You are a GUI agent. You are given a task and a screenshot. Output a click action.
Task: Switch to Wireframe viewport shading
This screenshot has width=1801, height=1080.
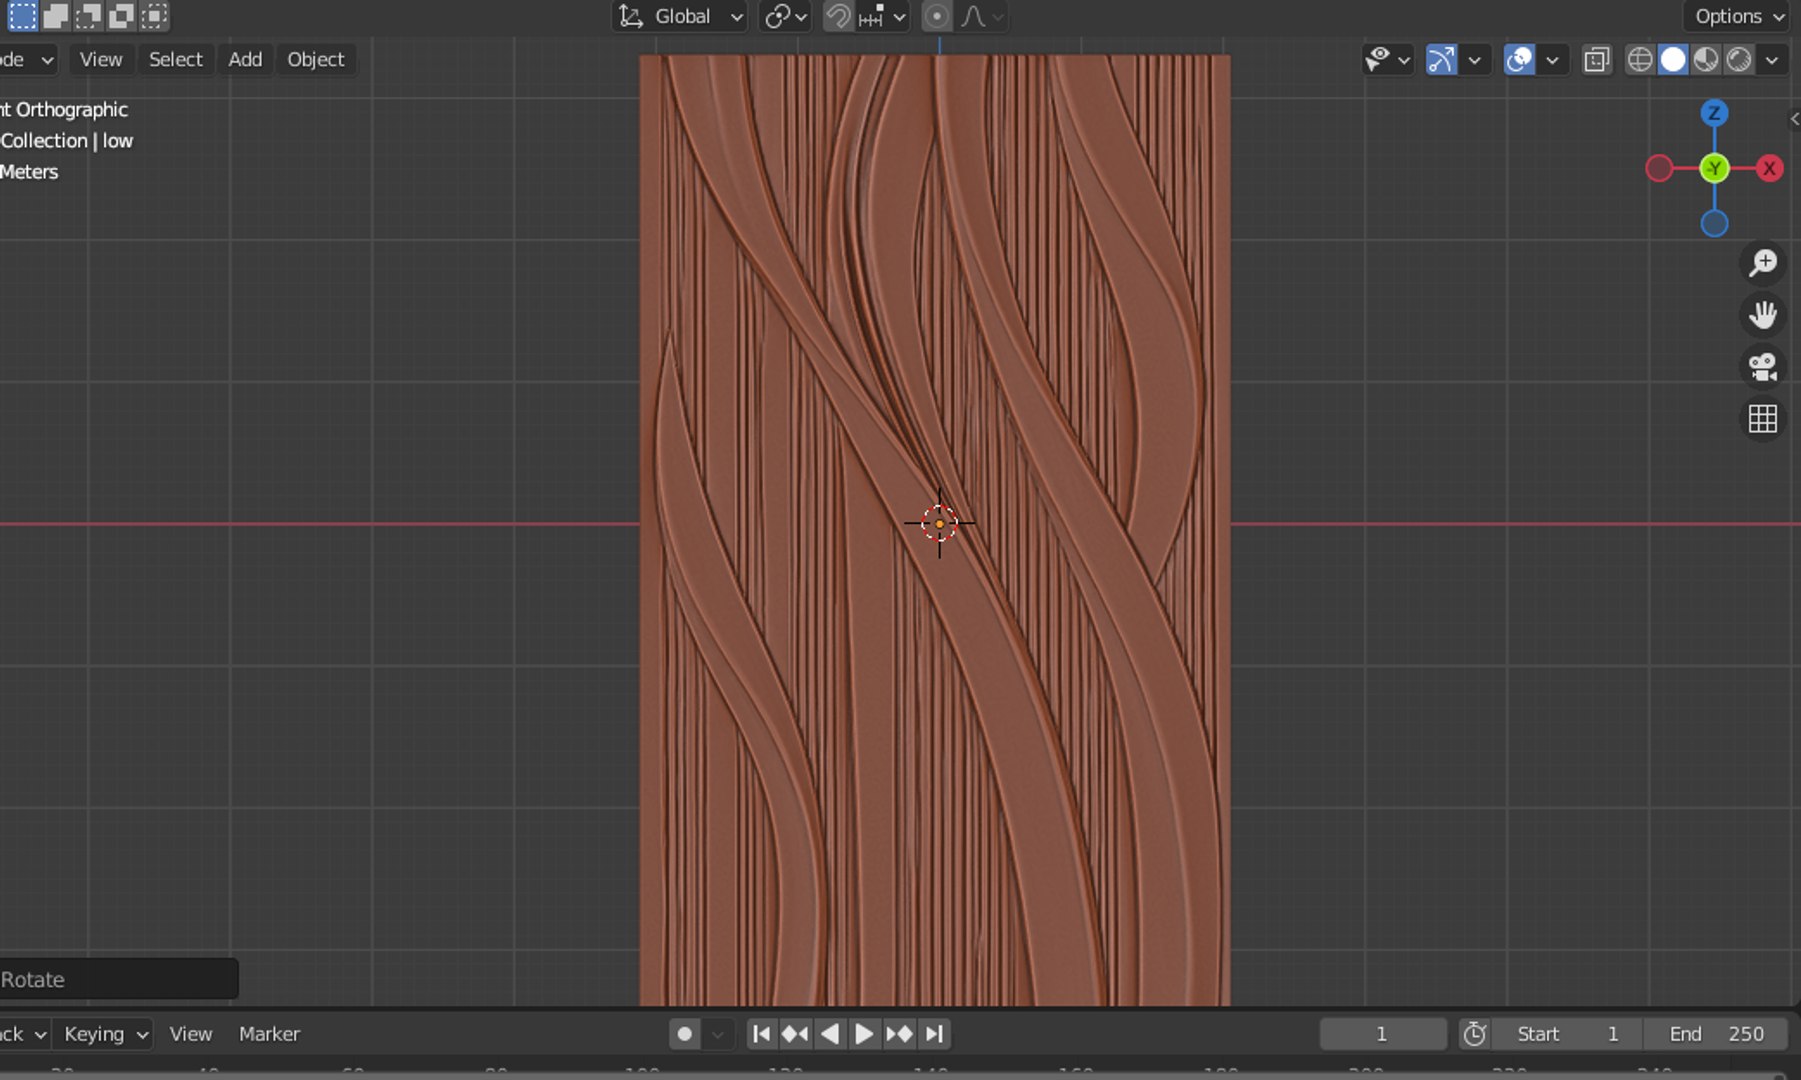[x=1640, y=60]
